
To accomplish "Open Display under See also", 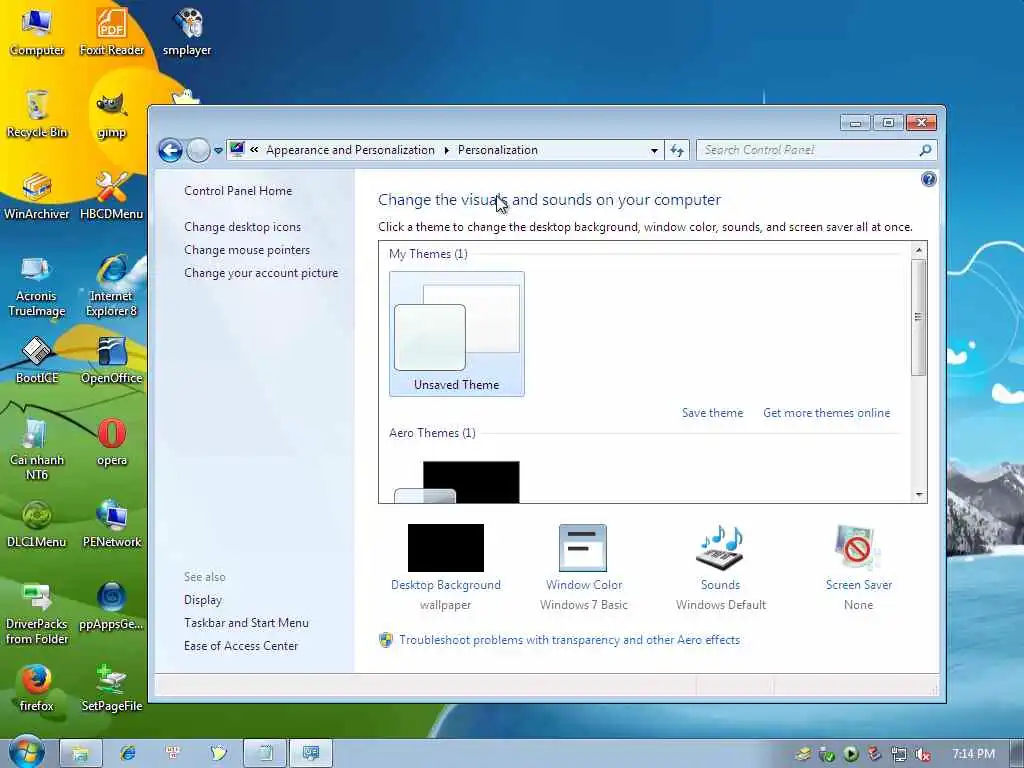I will coord(202,600).
